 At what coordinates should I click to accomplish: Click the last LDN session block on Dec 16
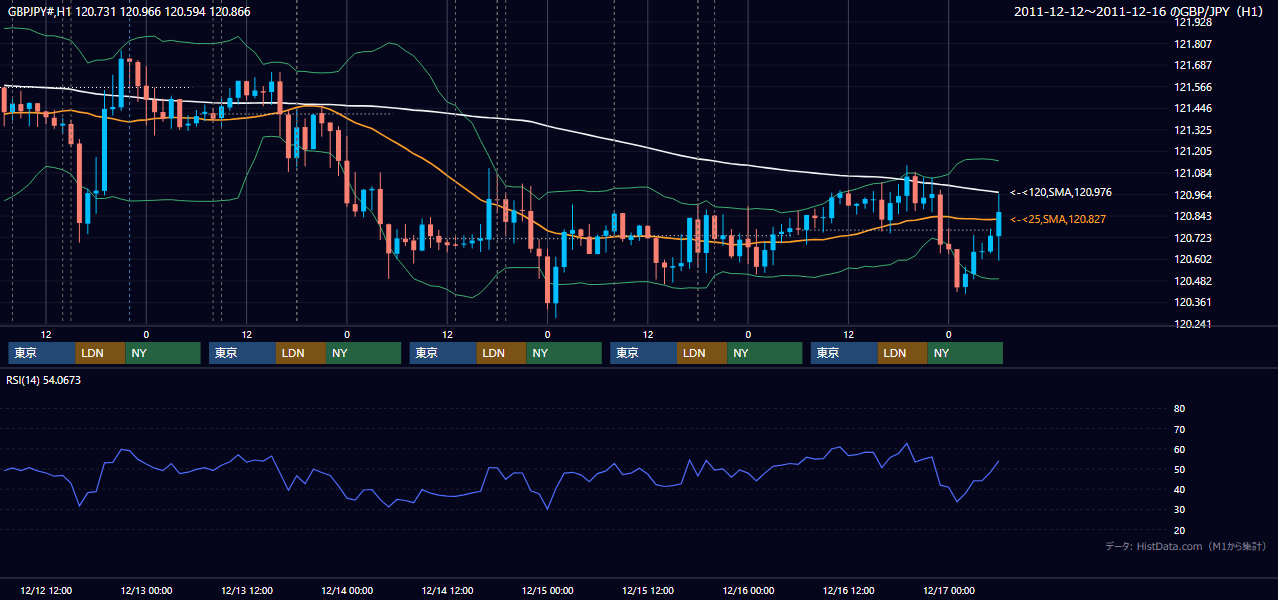(x=903, y=353)
